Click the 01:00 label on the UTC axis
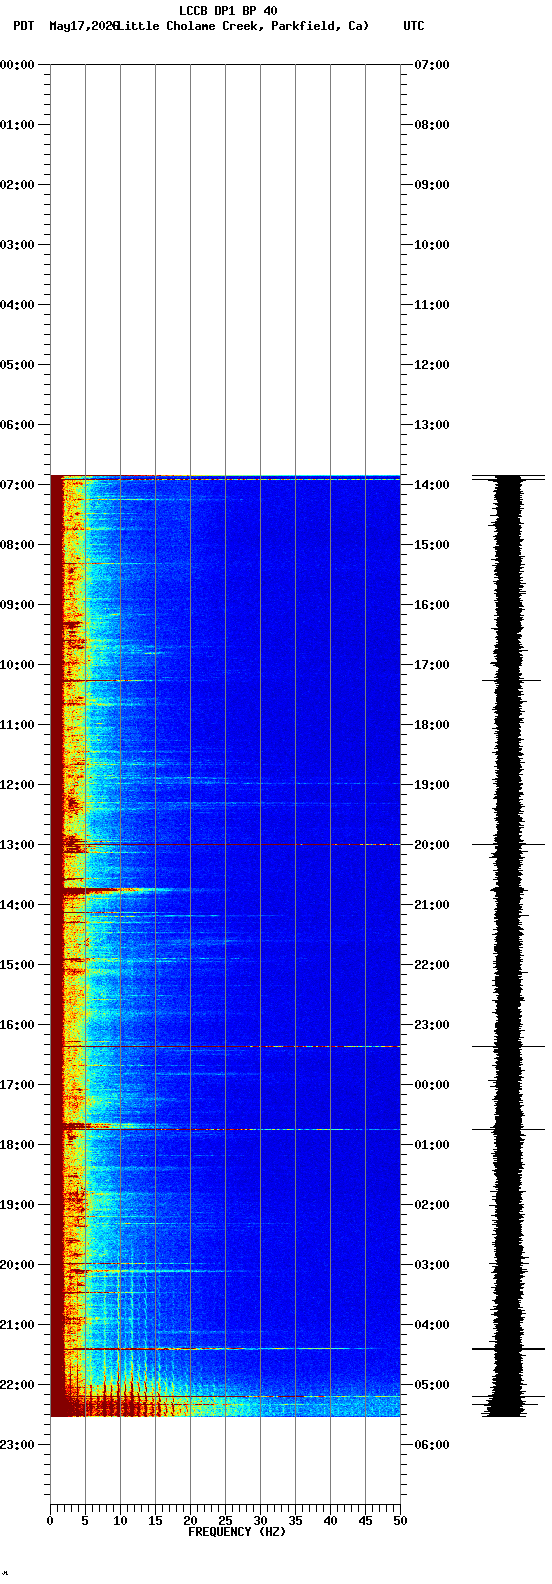This screenshot has height=1584, width=552. pyautogui.click(x=432, y=1145)
